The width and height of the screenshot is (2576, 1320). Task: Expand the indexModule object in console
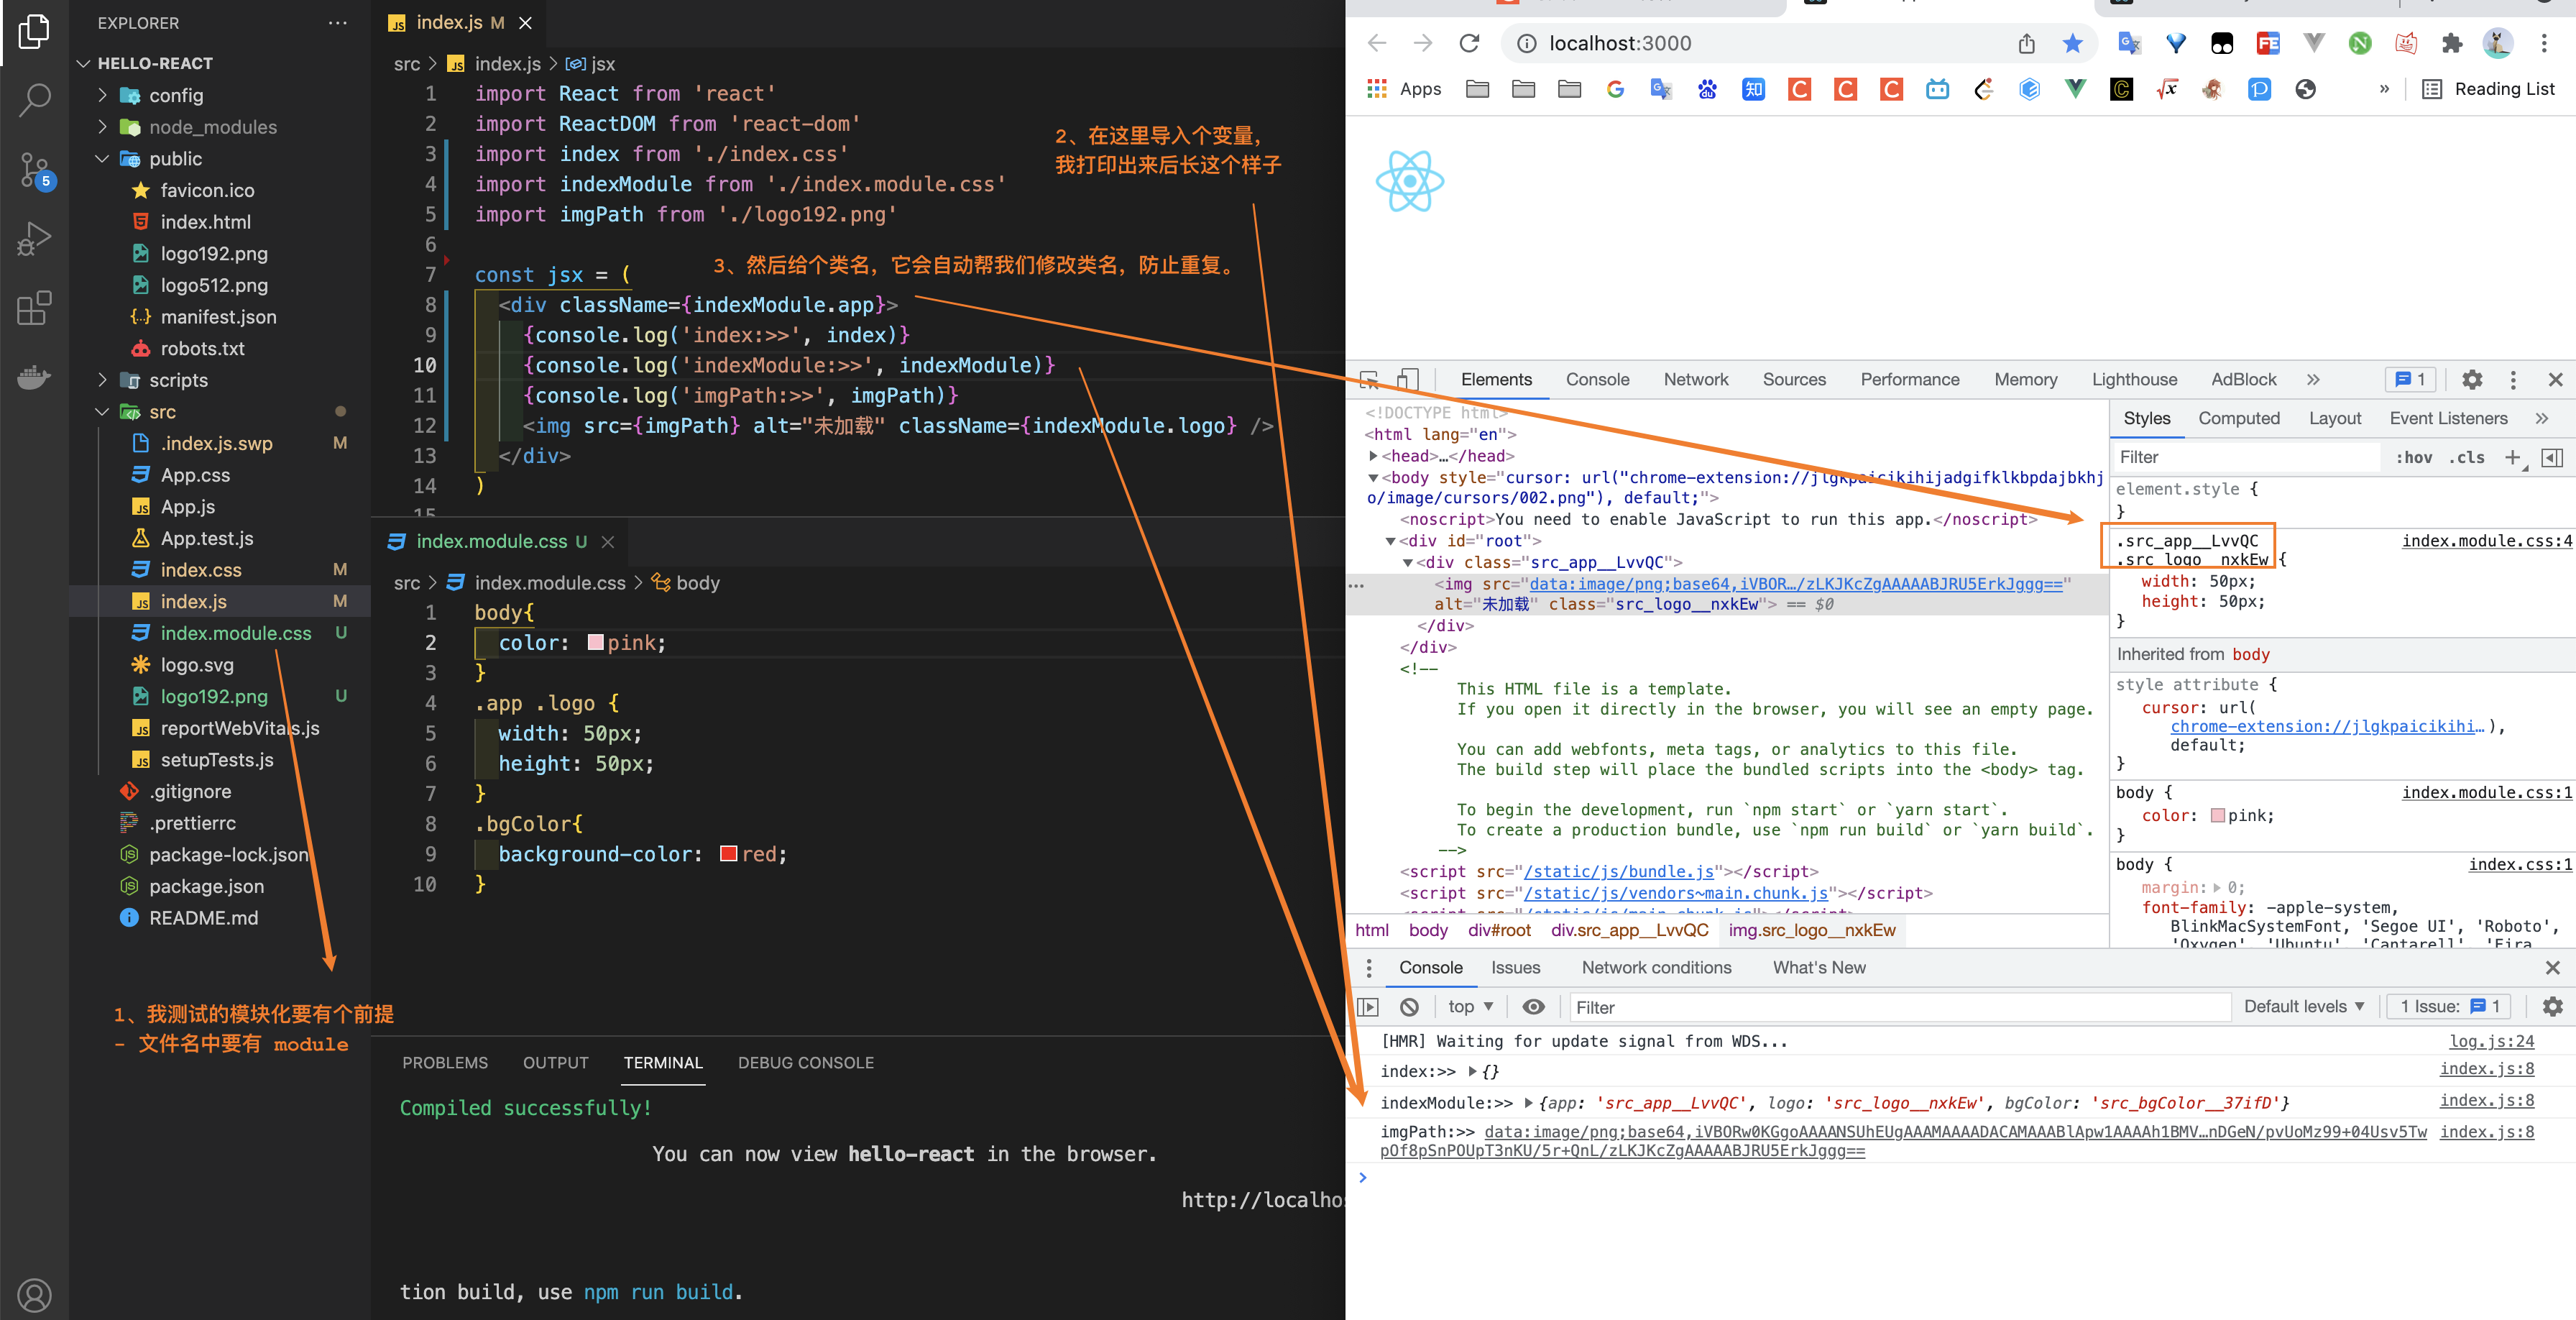pyautogui.click(x=1528, y=1103)
